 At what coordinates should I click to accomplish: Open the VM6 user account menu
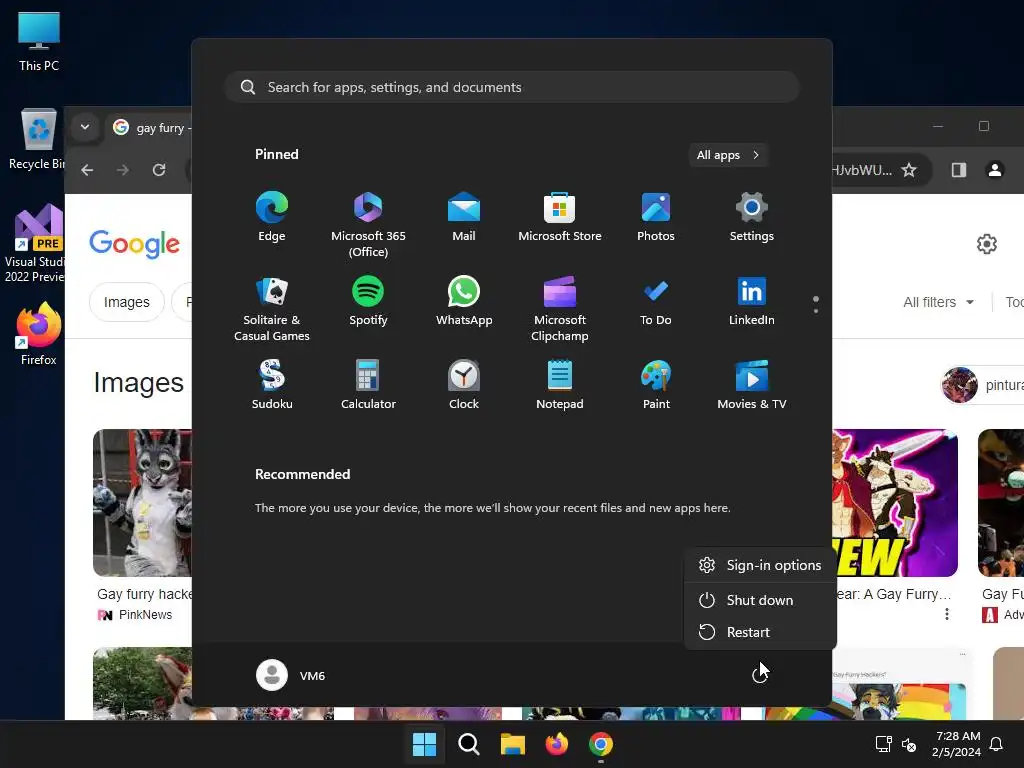coord(291,675)
